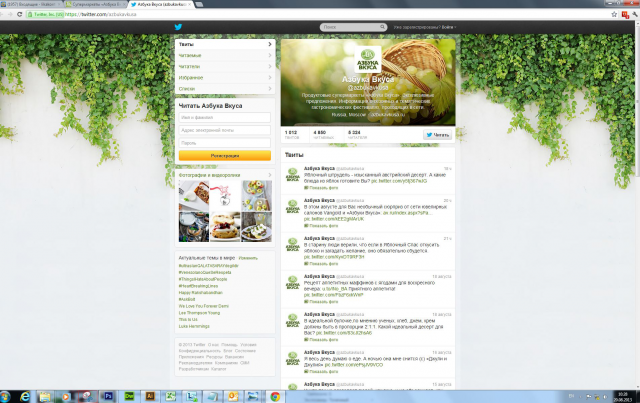Image resolution: width=640 pixels, height=403 pixels.
Task: Open the Списки lists entry
Action: tap(225, 89)
